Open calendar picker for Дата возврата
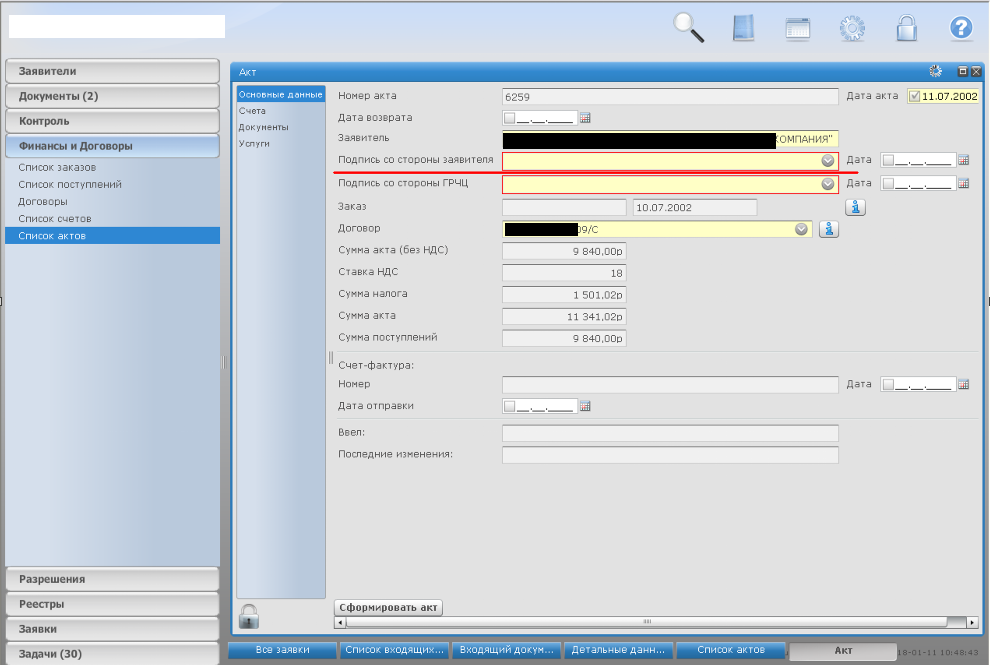This screenshot has height=665, width=990. coord(586,118)
